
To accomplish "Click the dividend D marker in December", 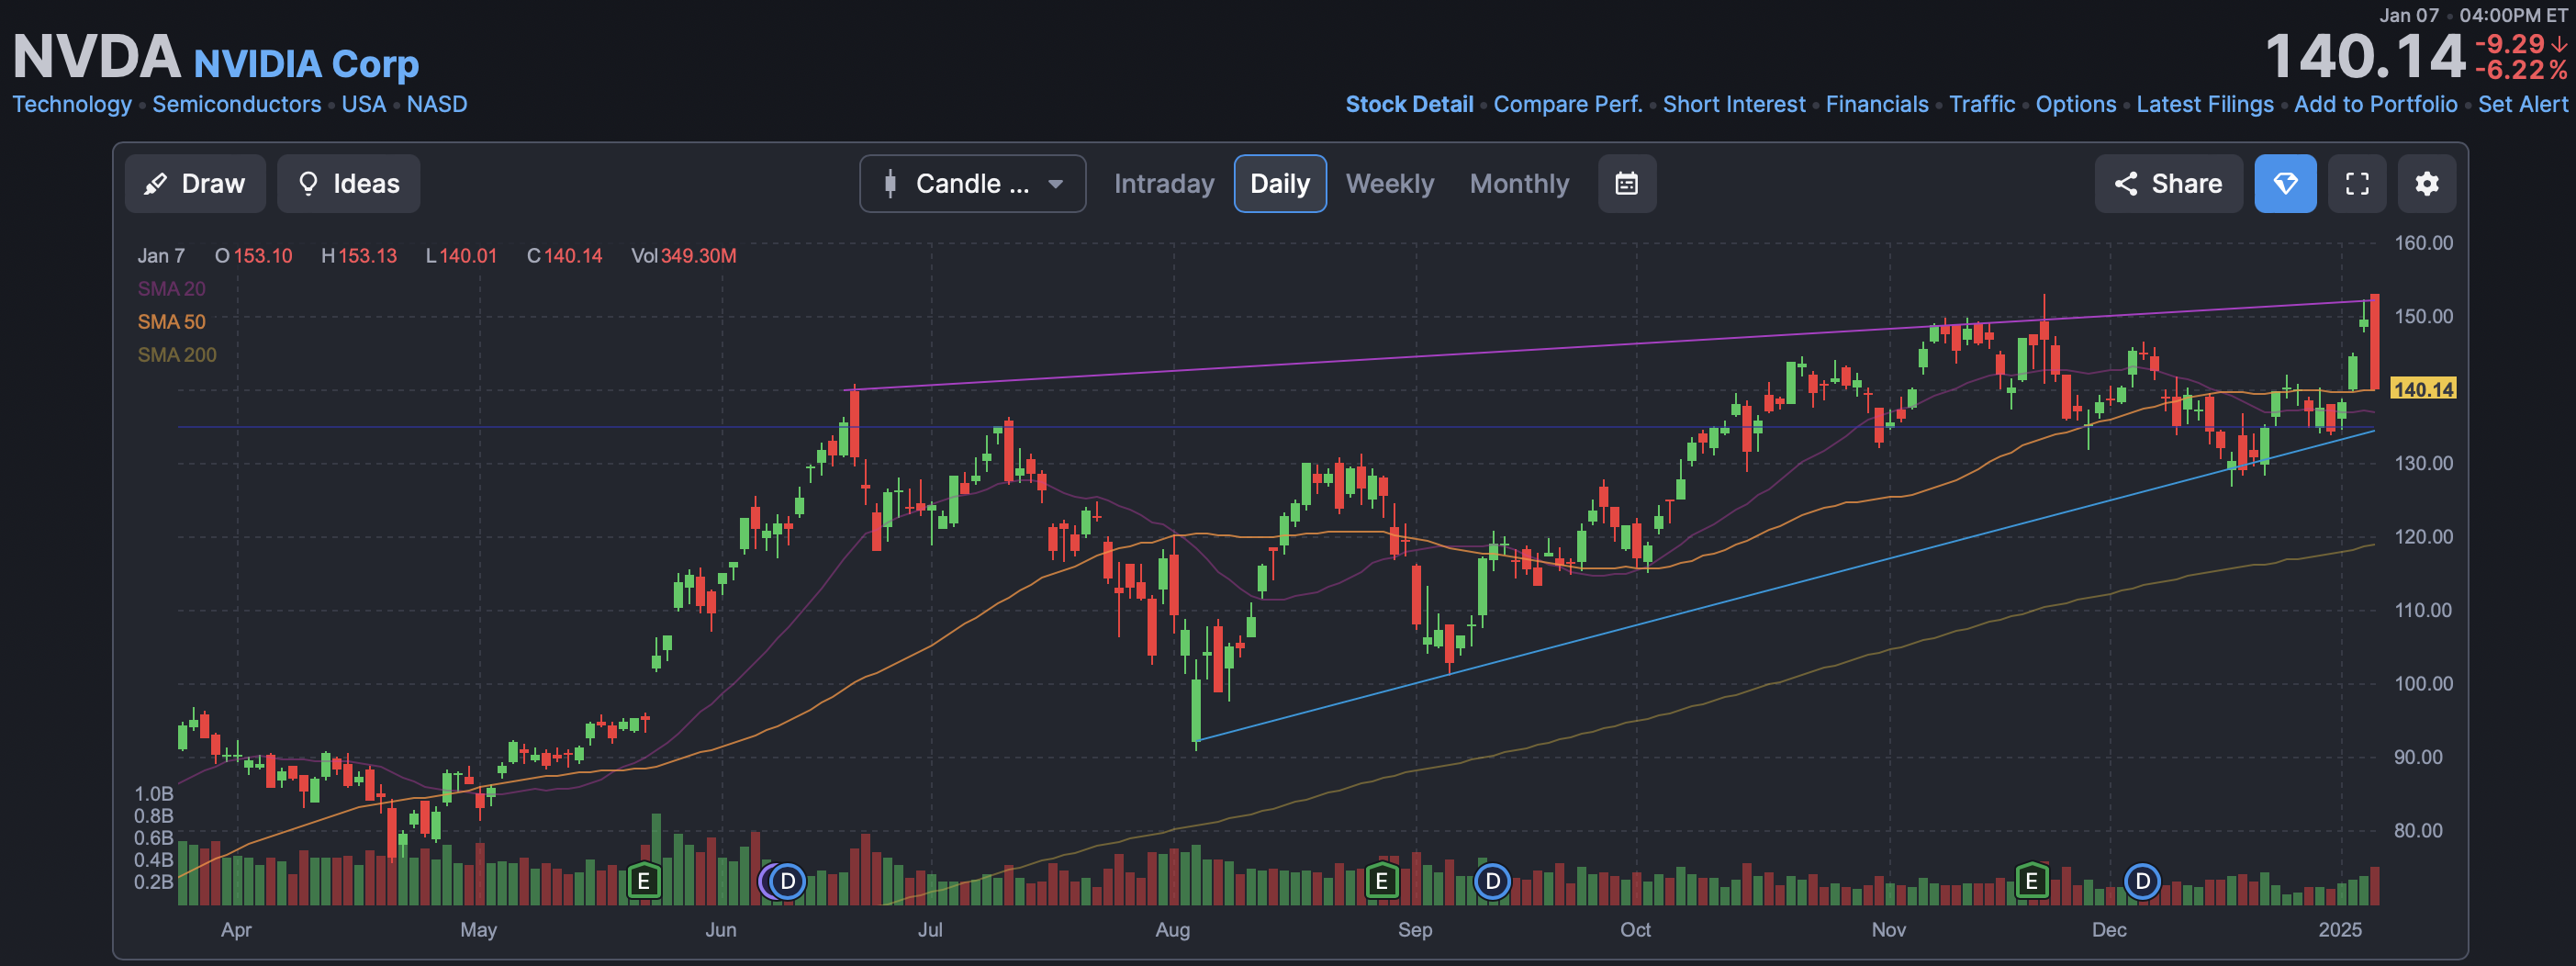I will pyautogui.click(x=2142, y=881).
